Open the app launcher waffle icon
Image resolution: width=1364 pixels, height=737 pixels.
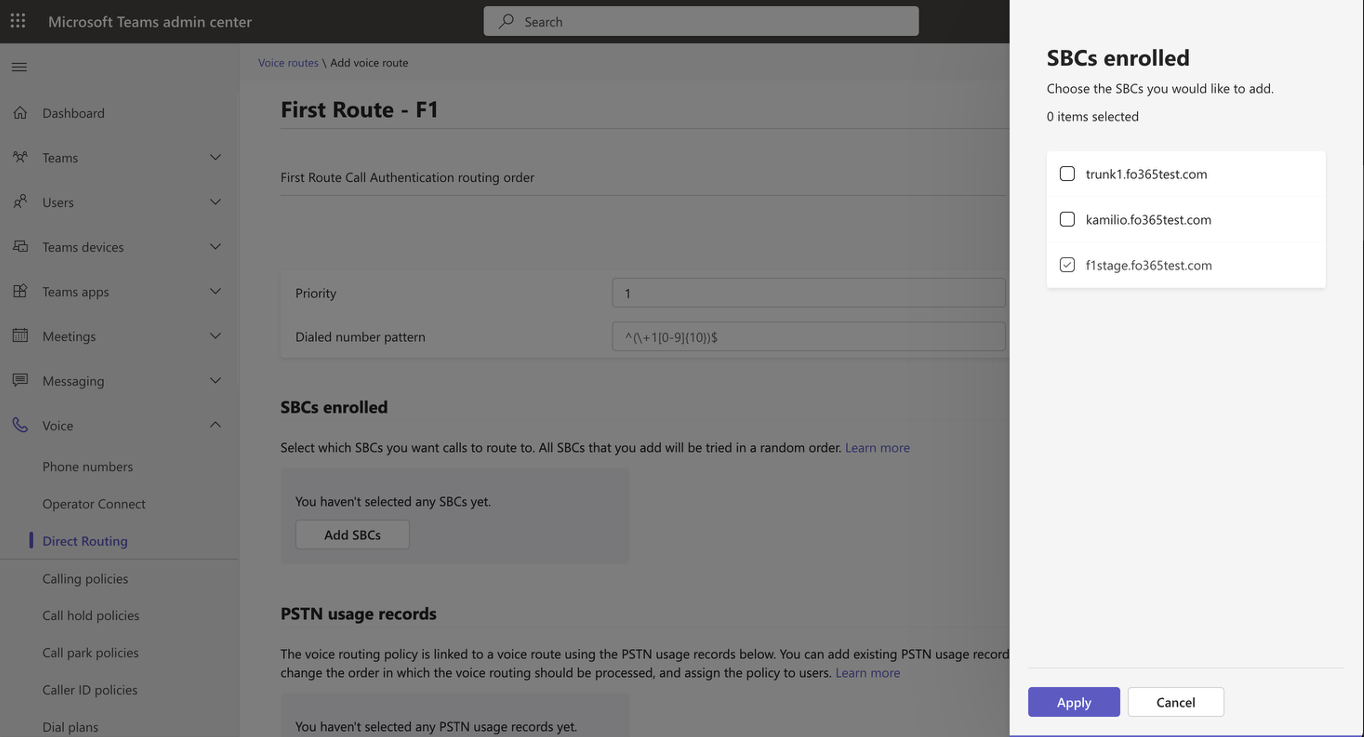[18, 21]
